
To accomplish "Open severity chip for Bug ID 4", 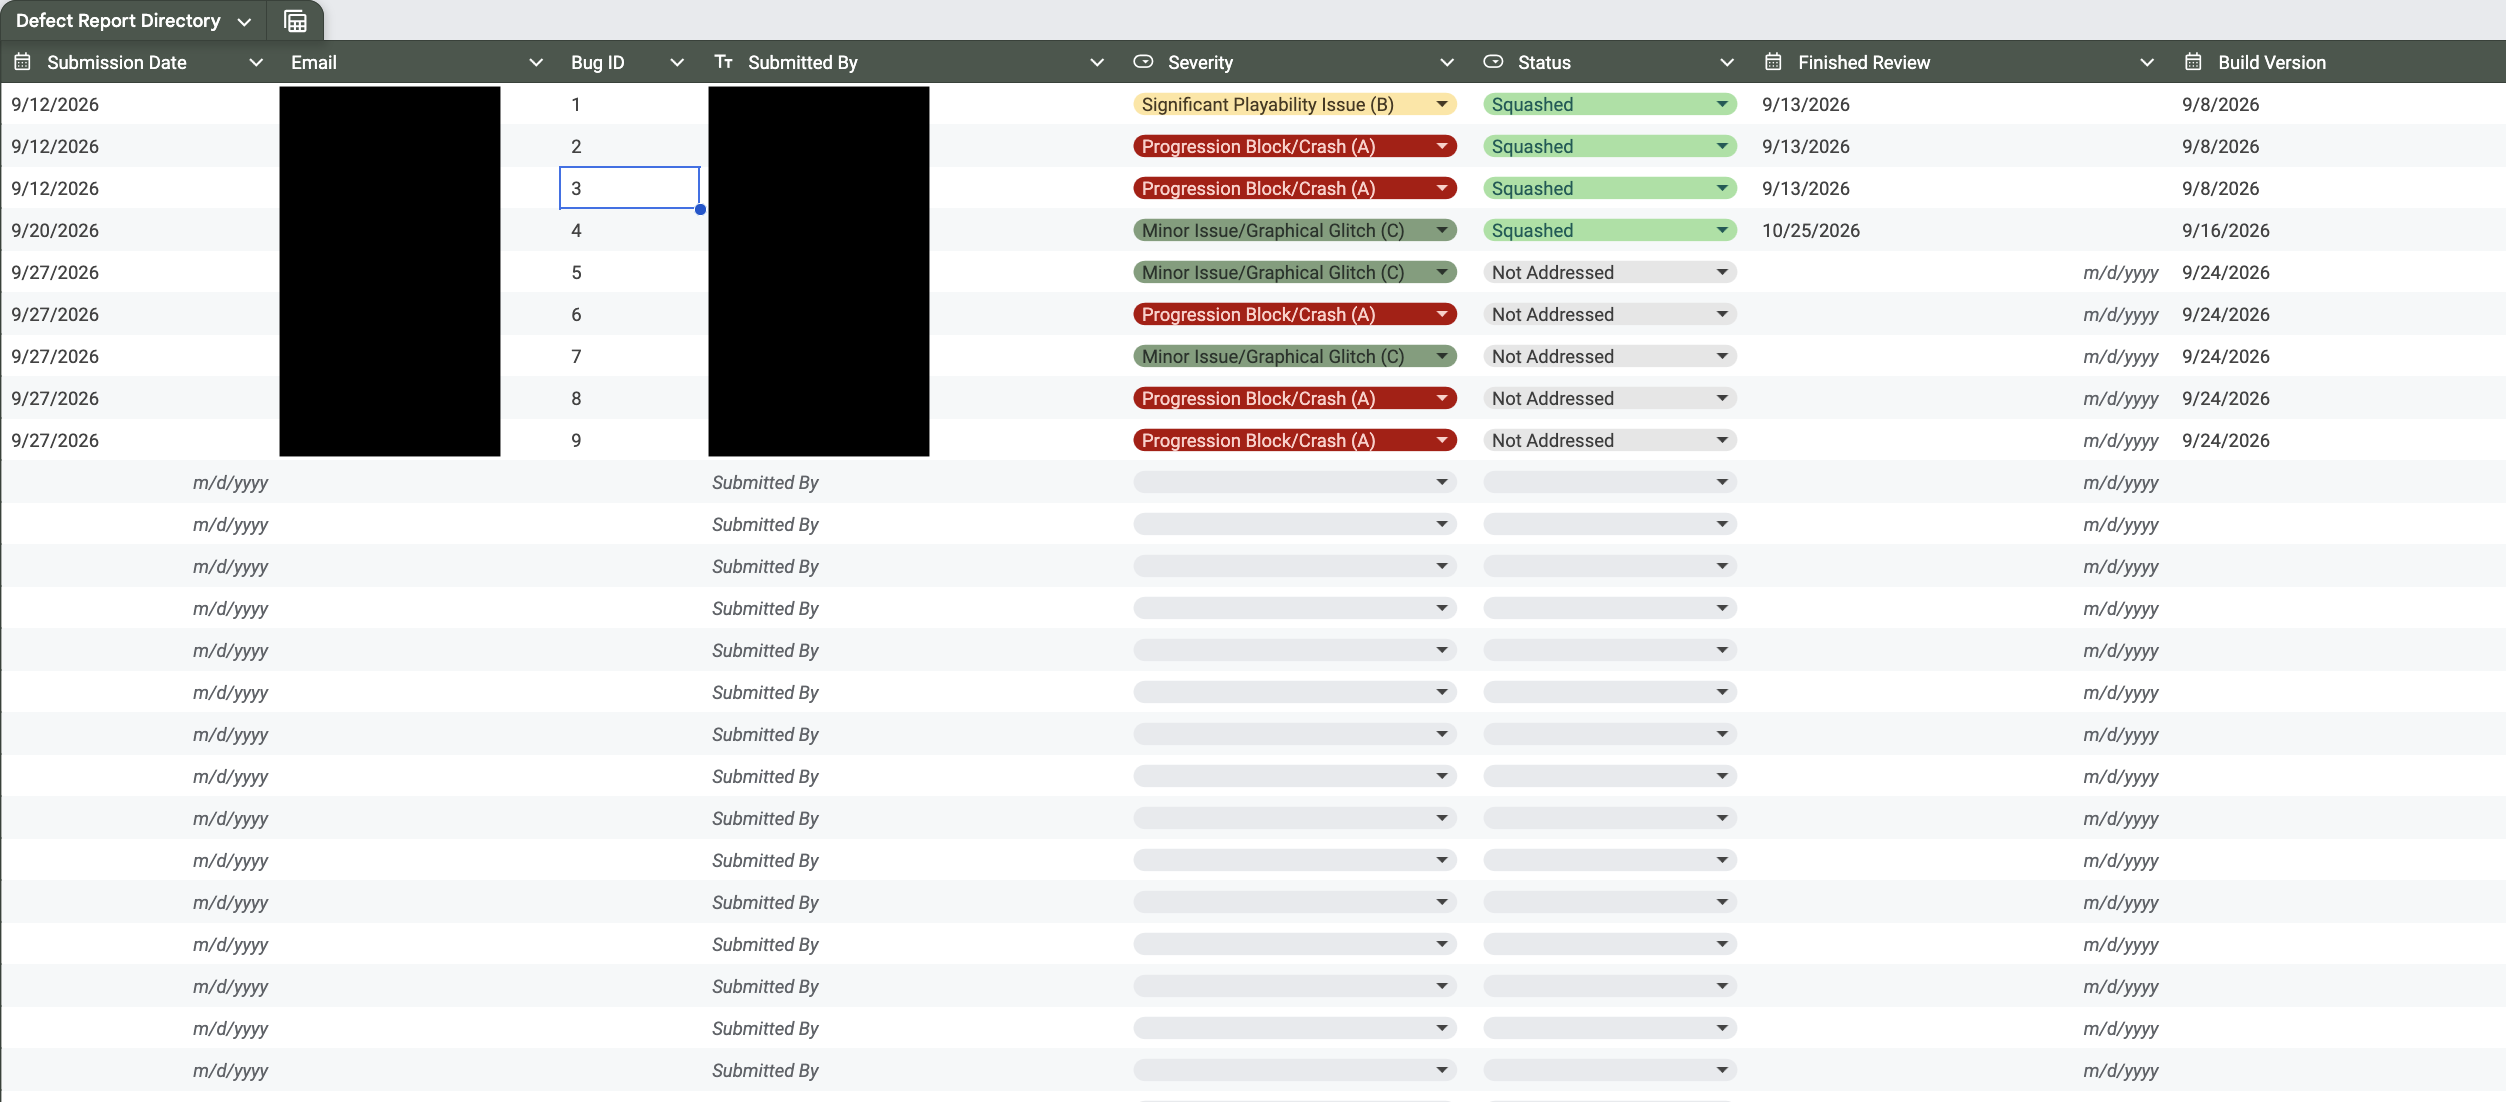I will [1294, 230].
